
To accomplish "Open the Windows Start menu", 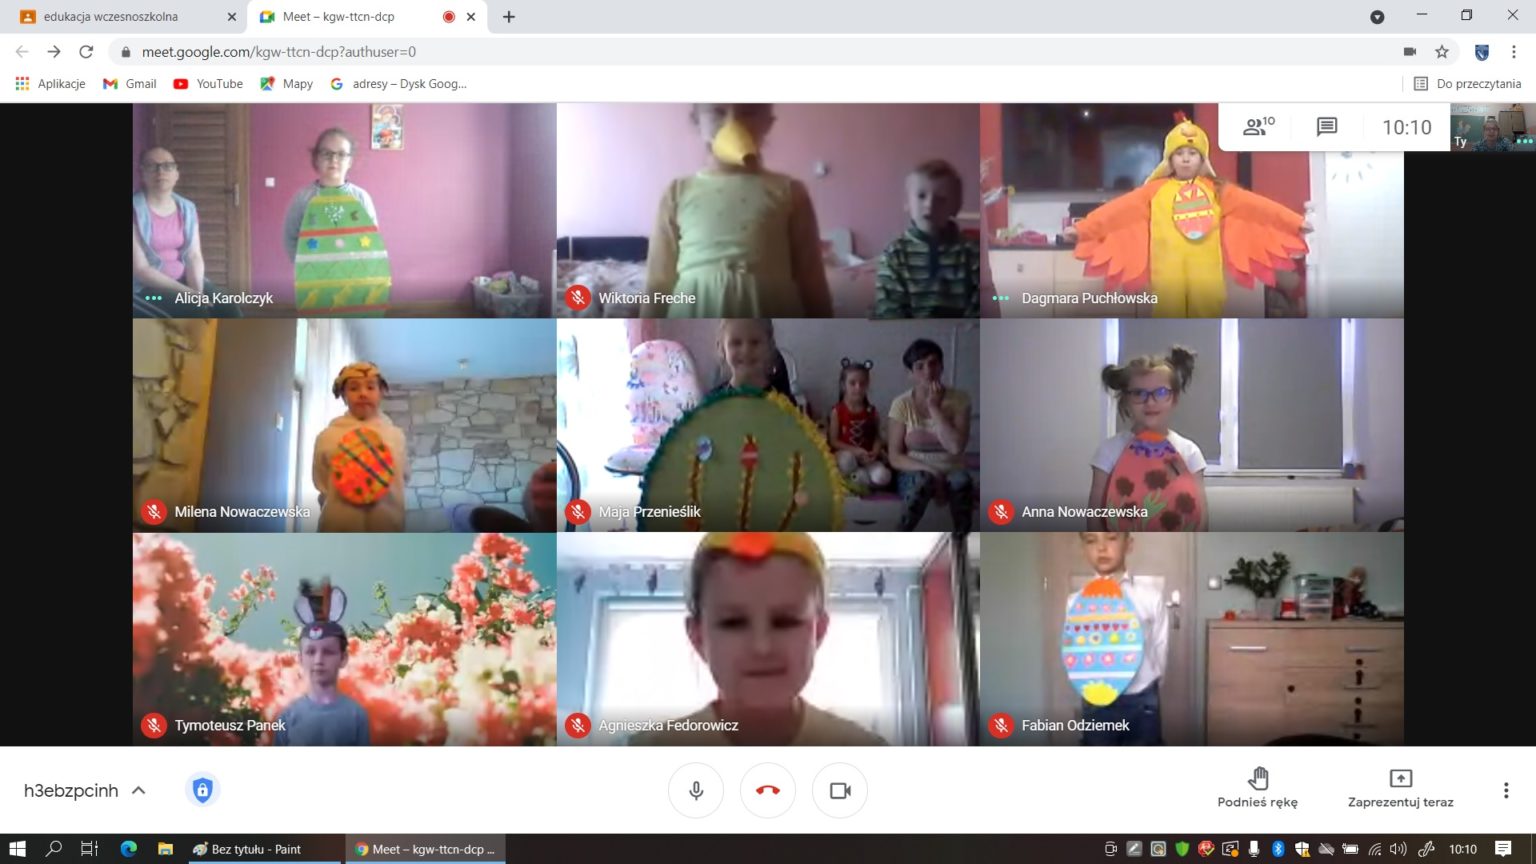I will 17,849.
